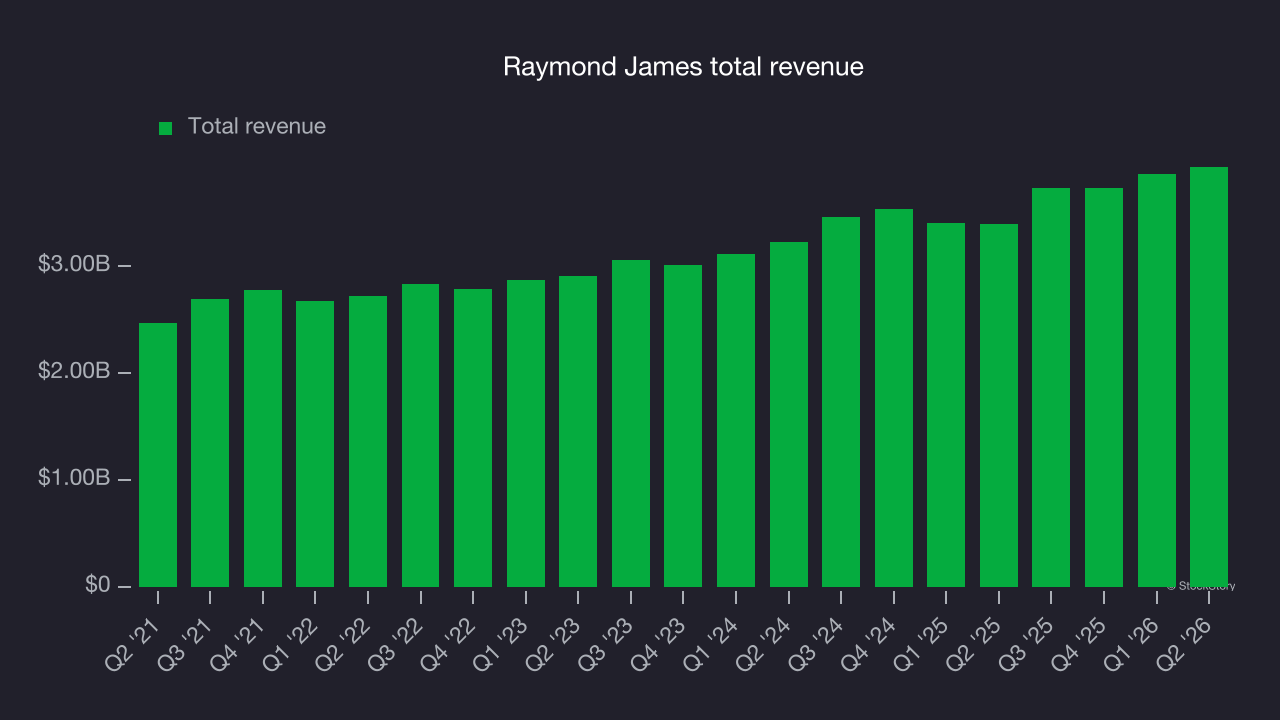
Task: Select the Q2 '24 revenue bar
Action: (789, 414)
